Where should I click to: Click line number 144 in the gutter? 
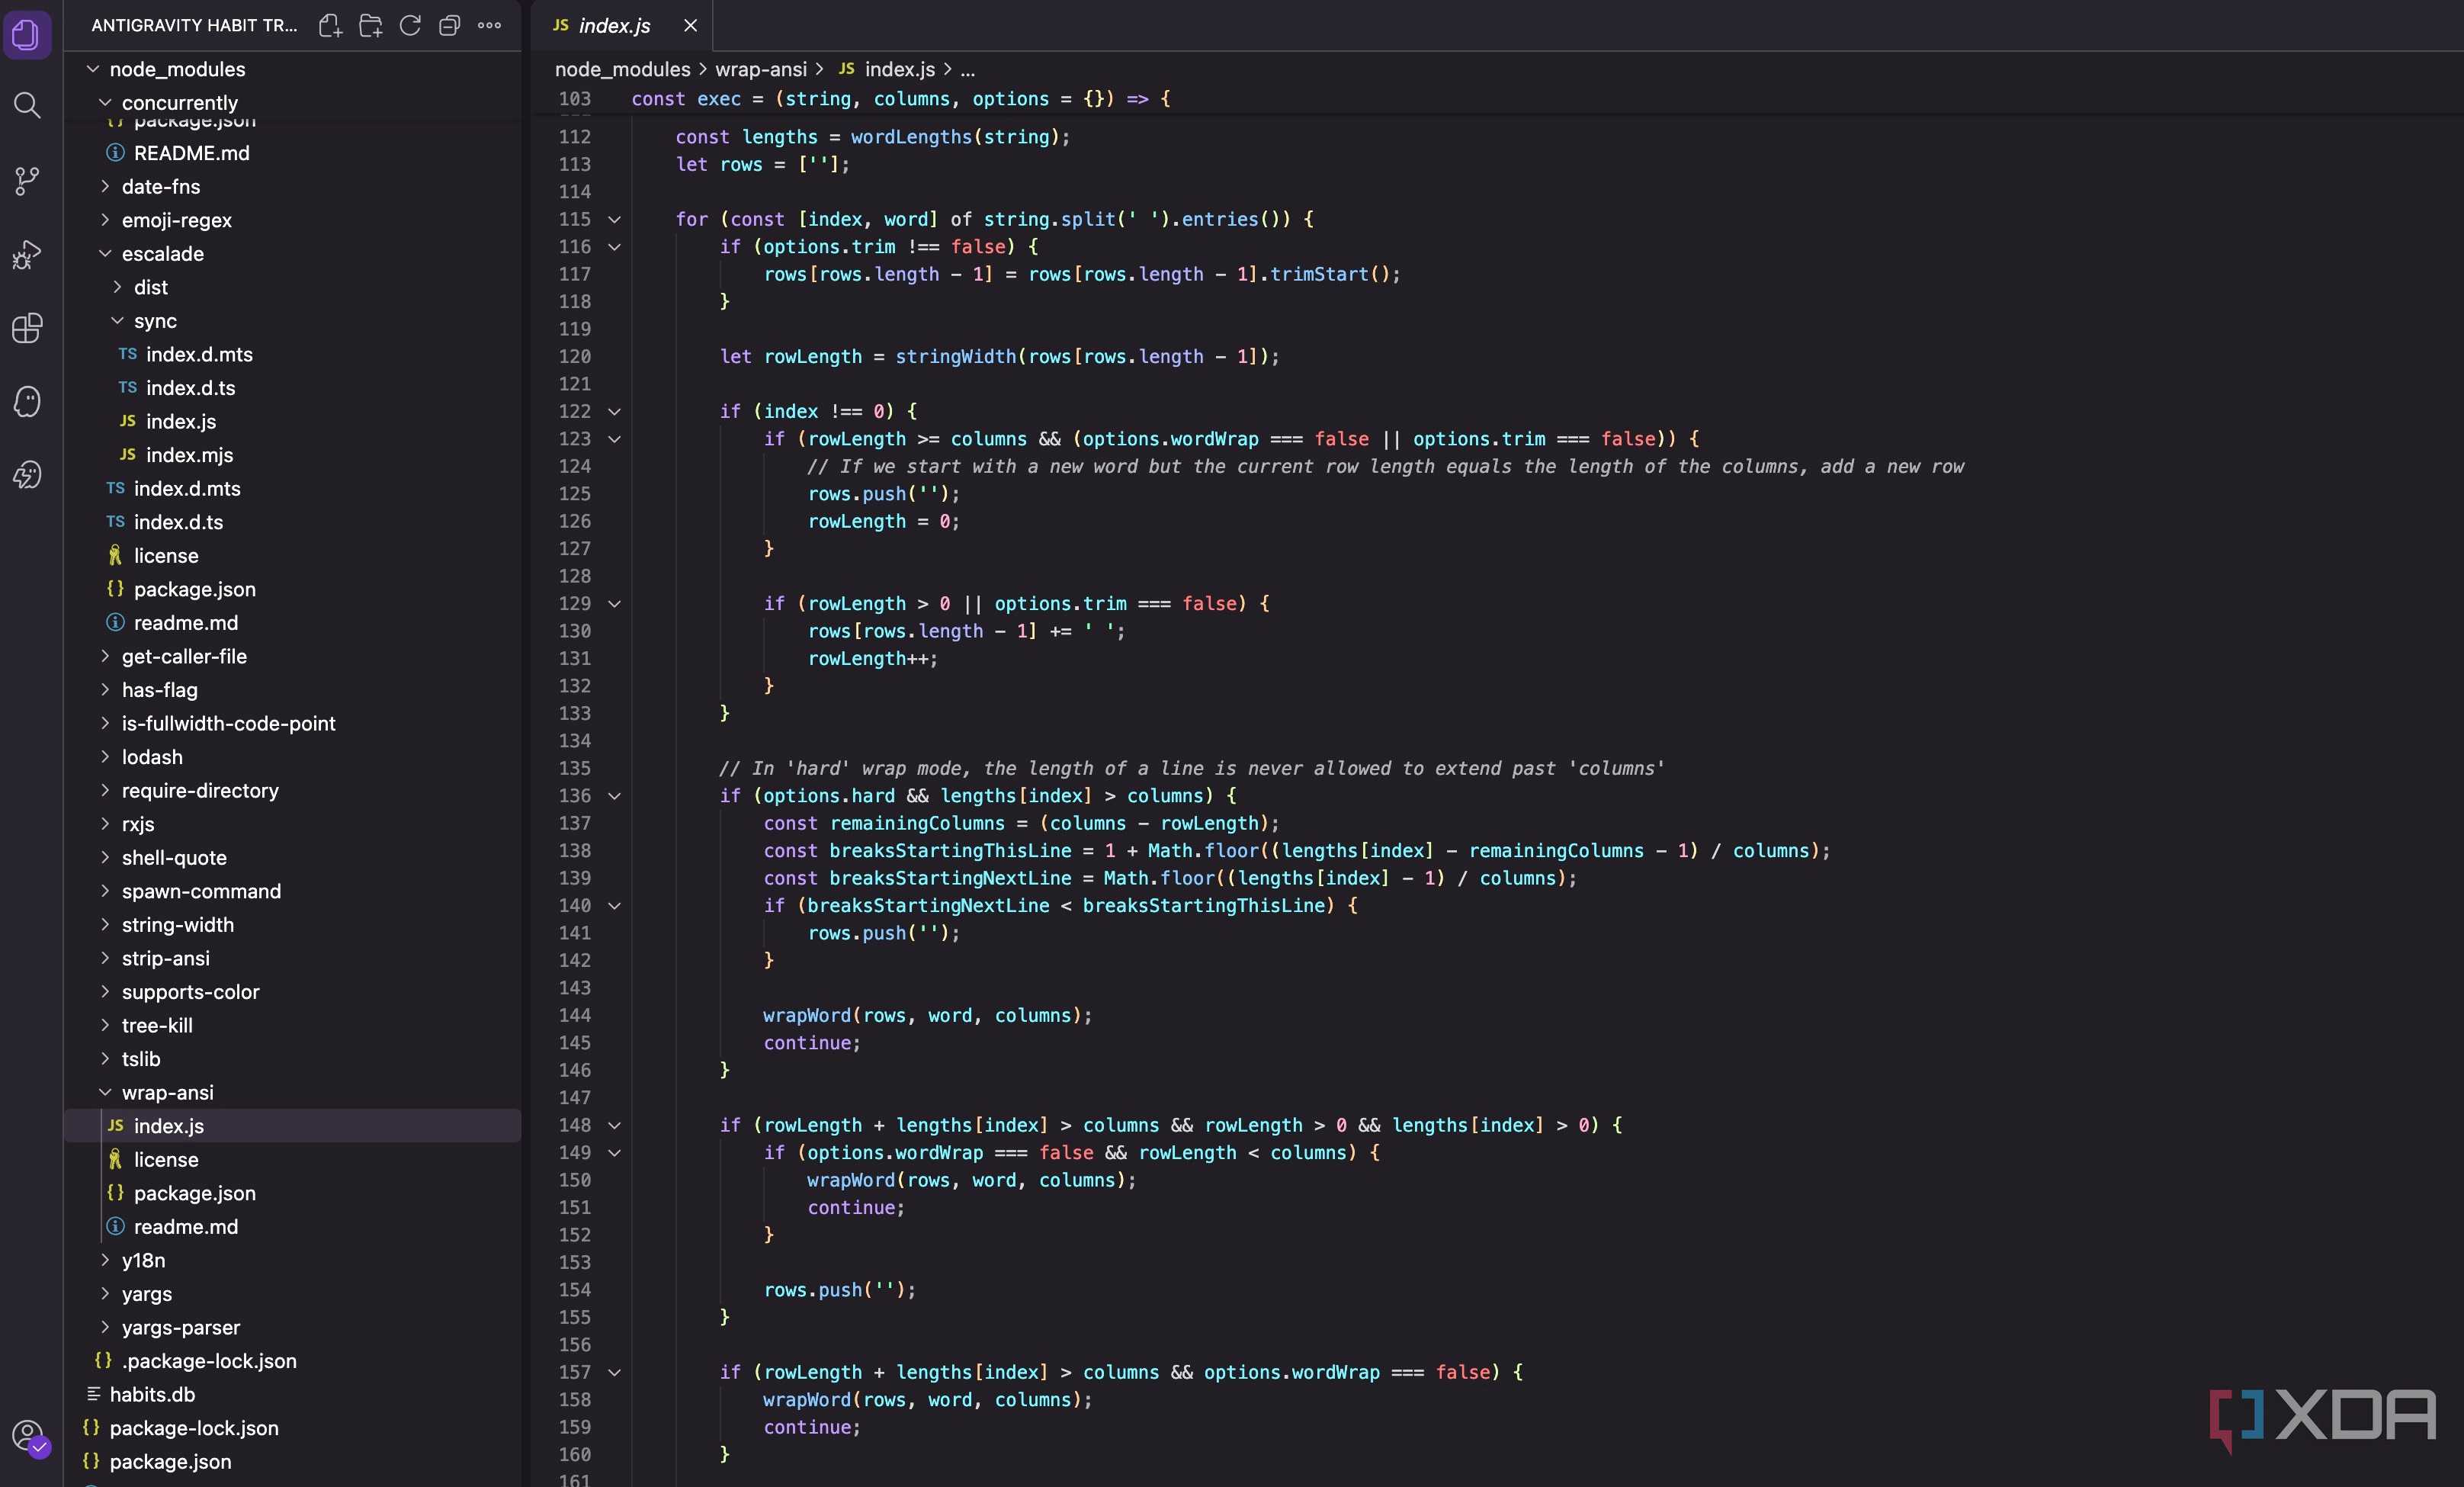click(x=575, y=1015)
